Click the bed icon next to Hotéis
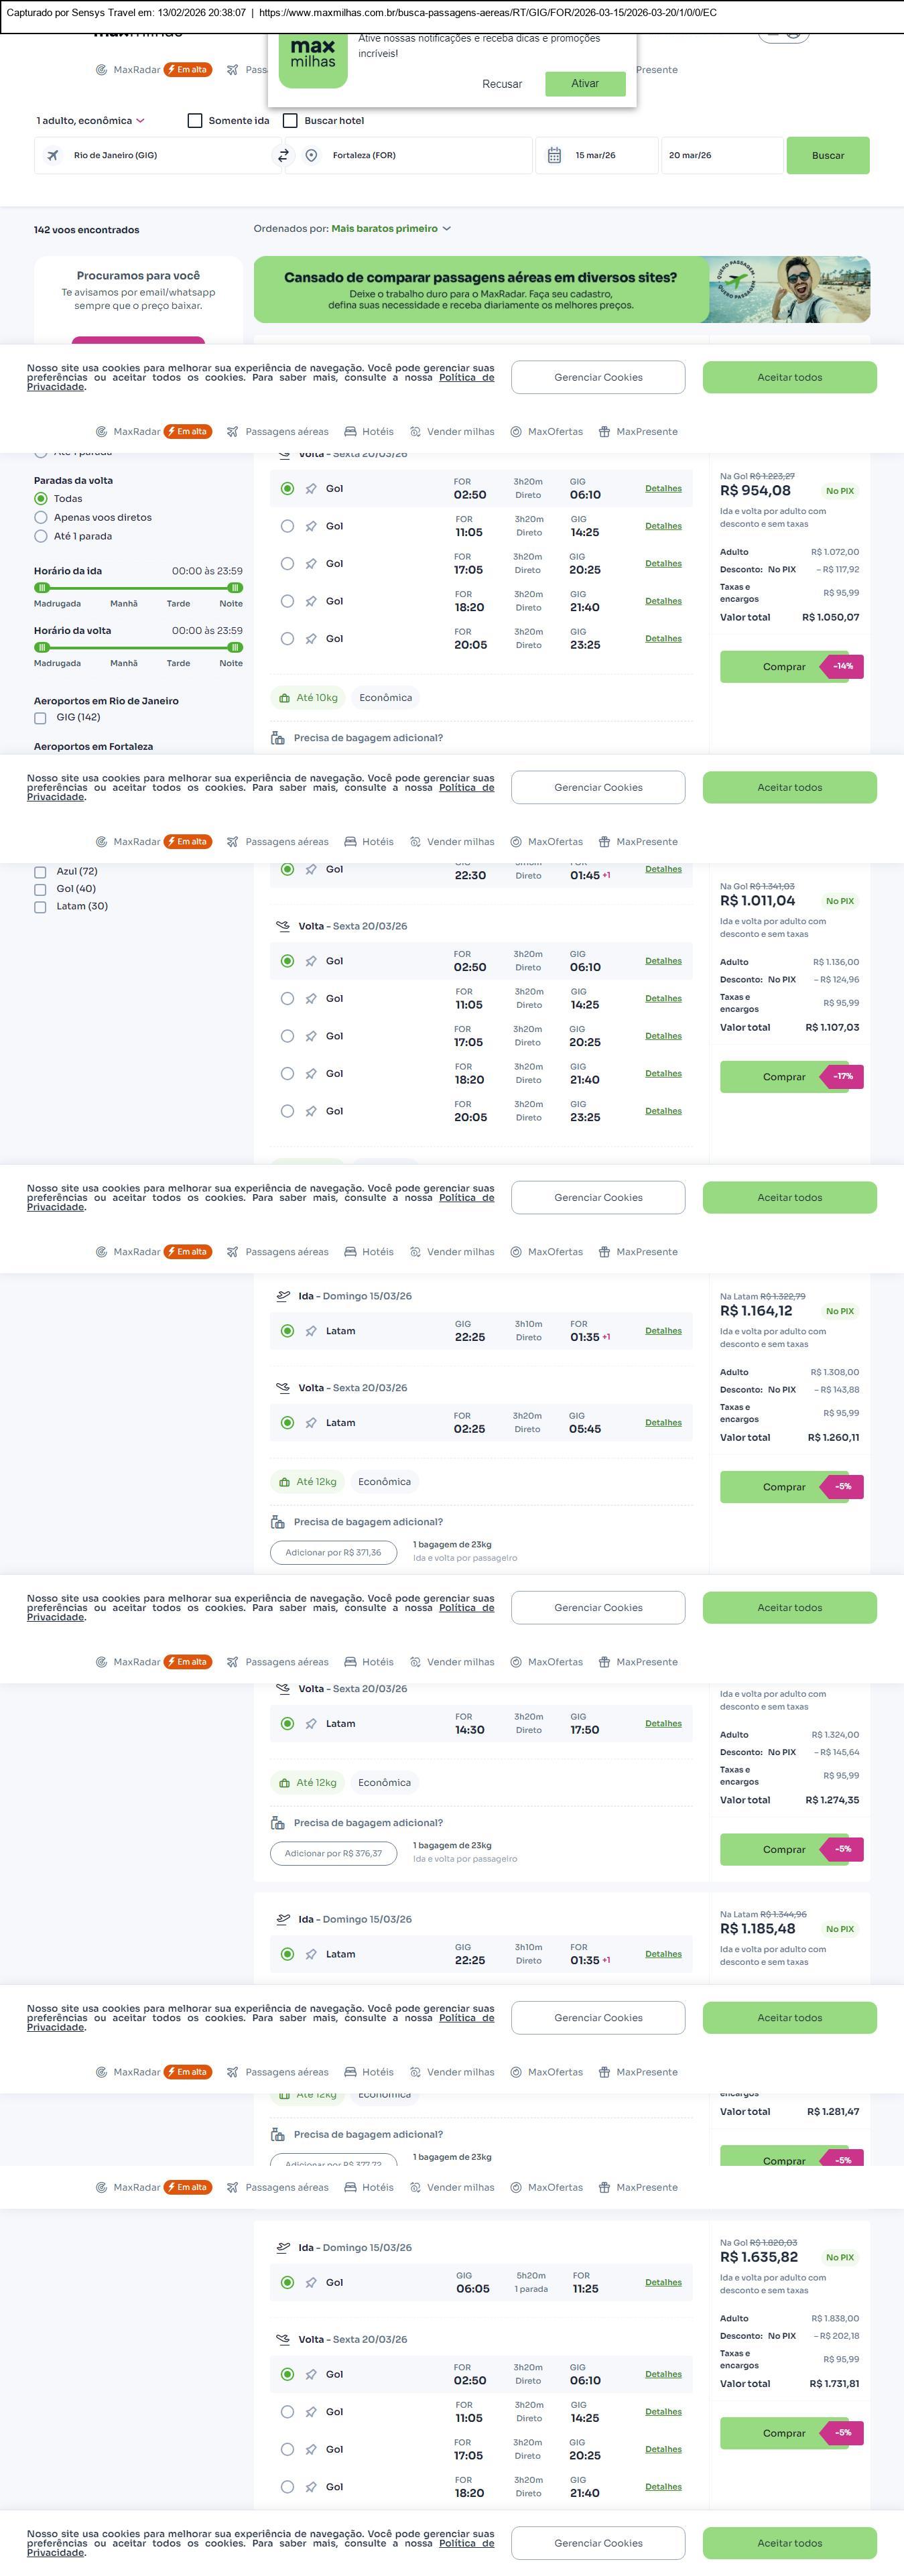The image size is (904, 2576). tap(350, 432)
